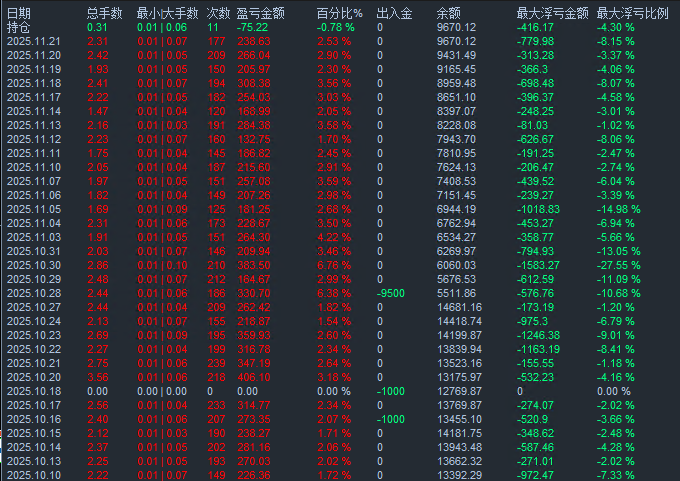This screenshot has height=481, width=680.
Task: Click profit value 132.75
Action: [254, 139]
